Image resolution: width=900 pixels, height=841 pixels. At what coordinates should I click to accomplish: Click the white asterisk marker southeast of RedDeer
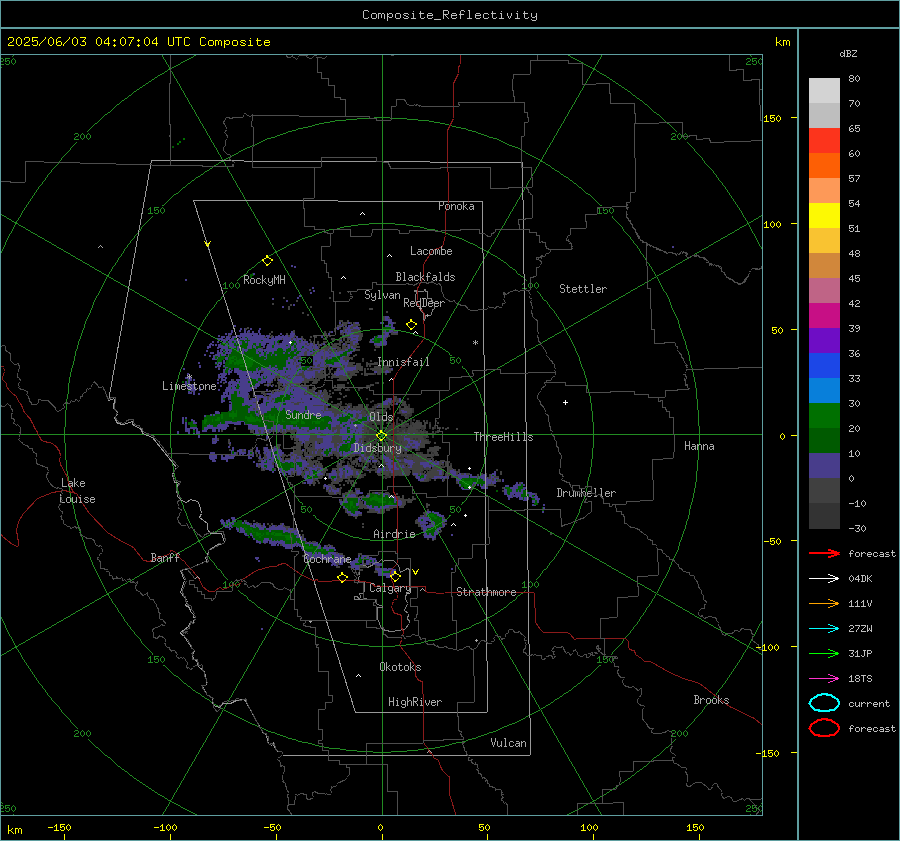pos(475,343)
